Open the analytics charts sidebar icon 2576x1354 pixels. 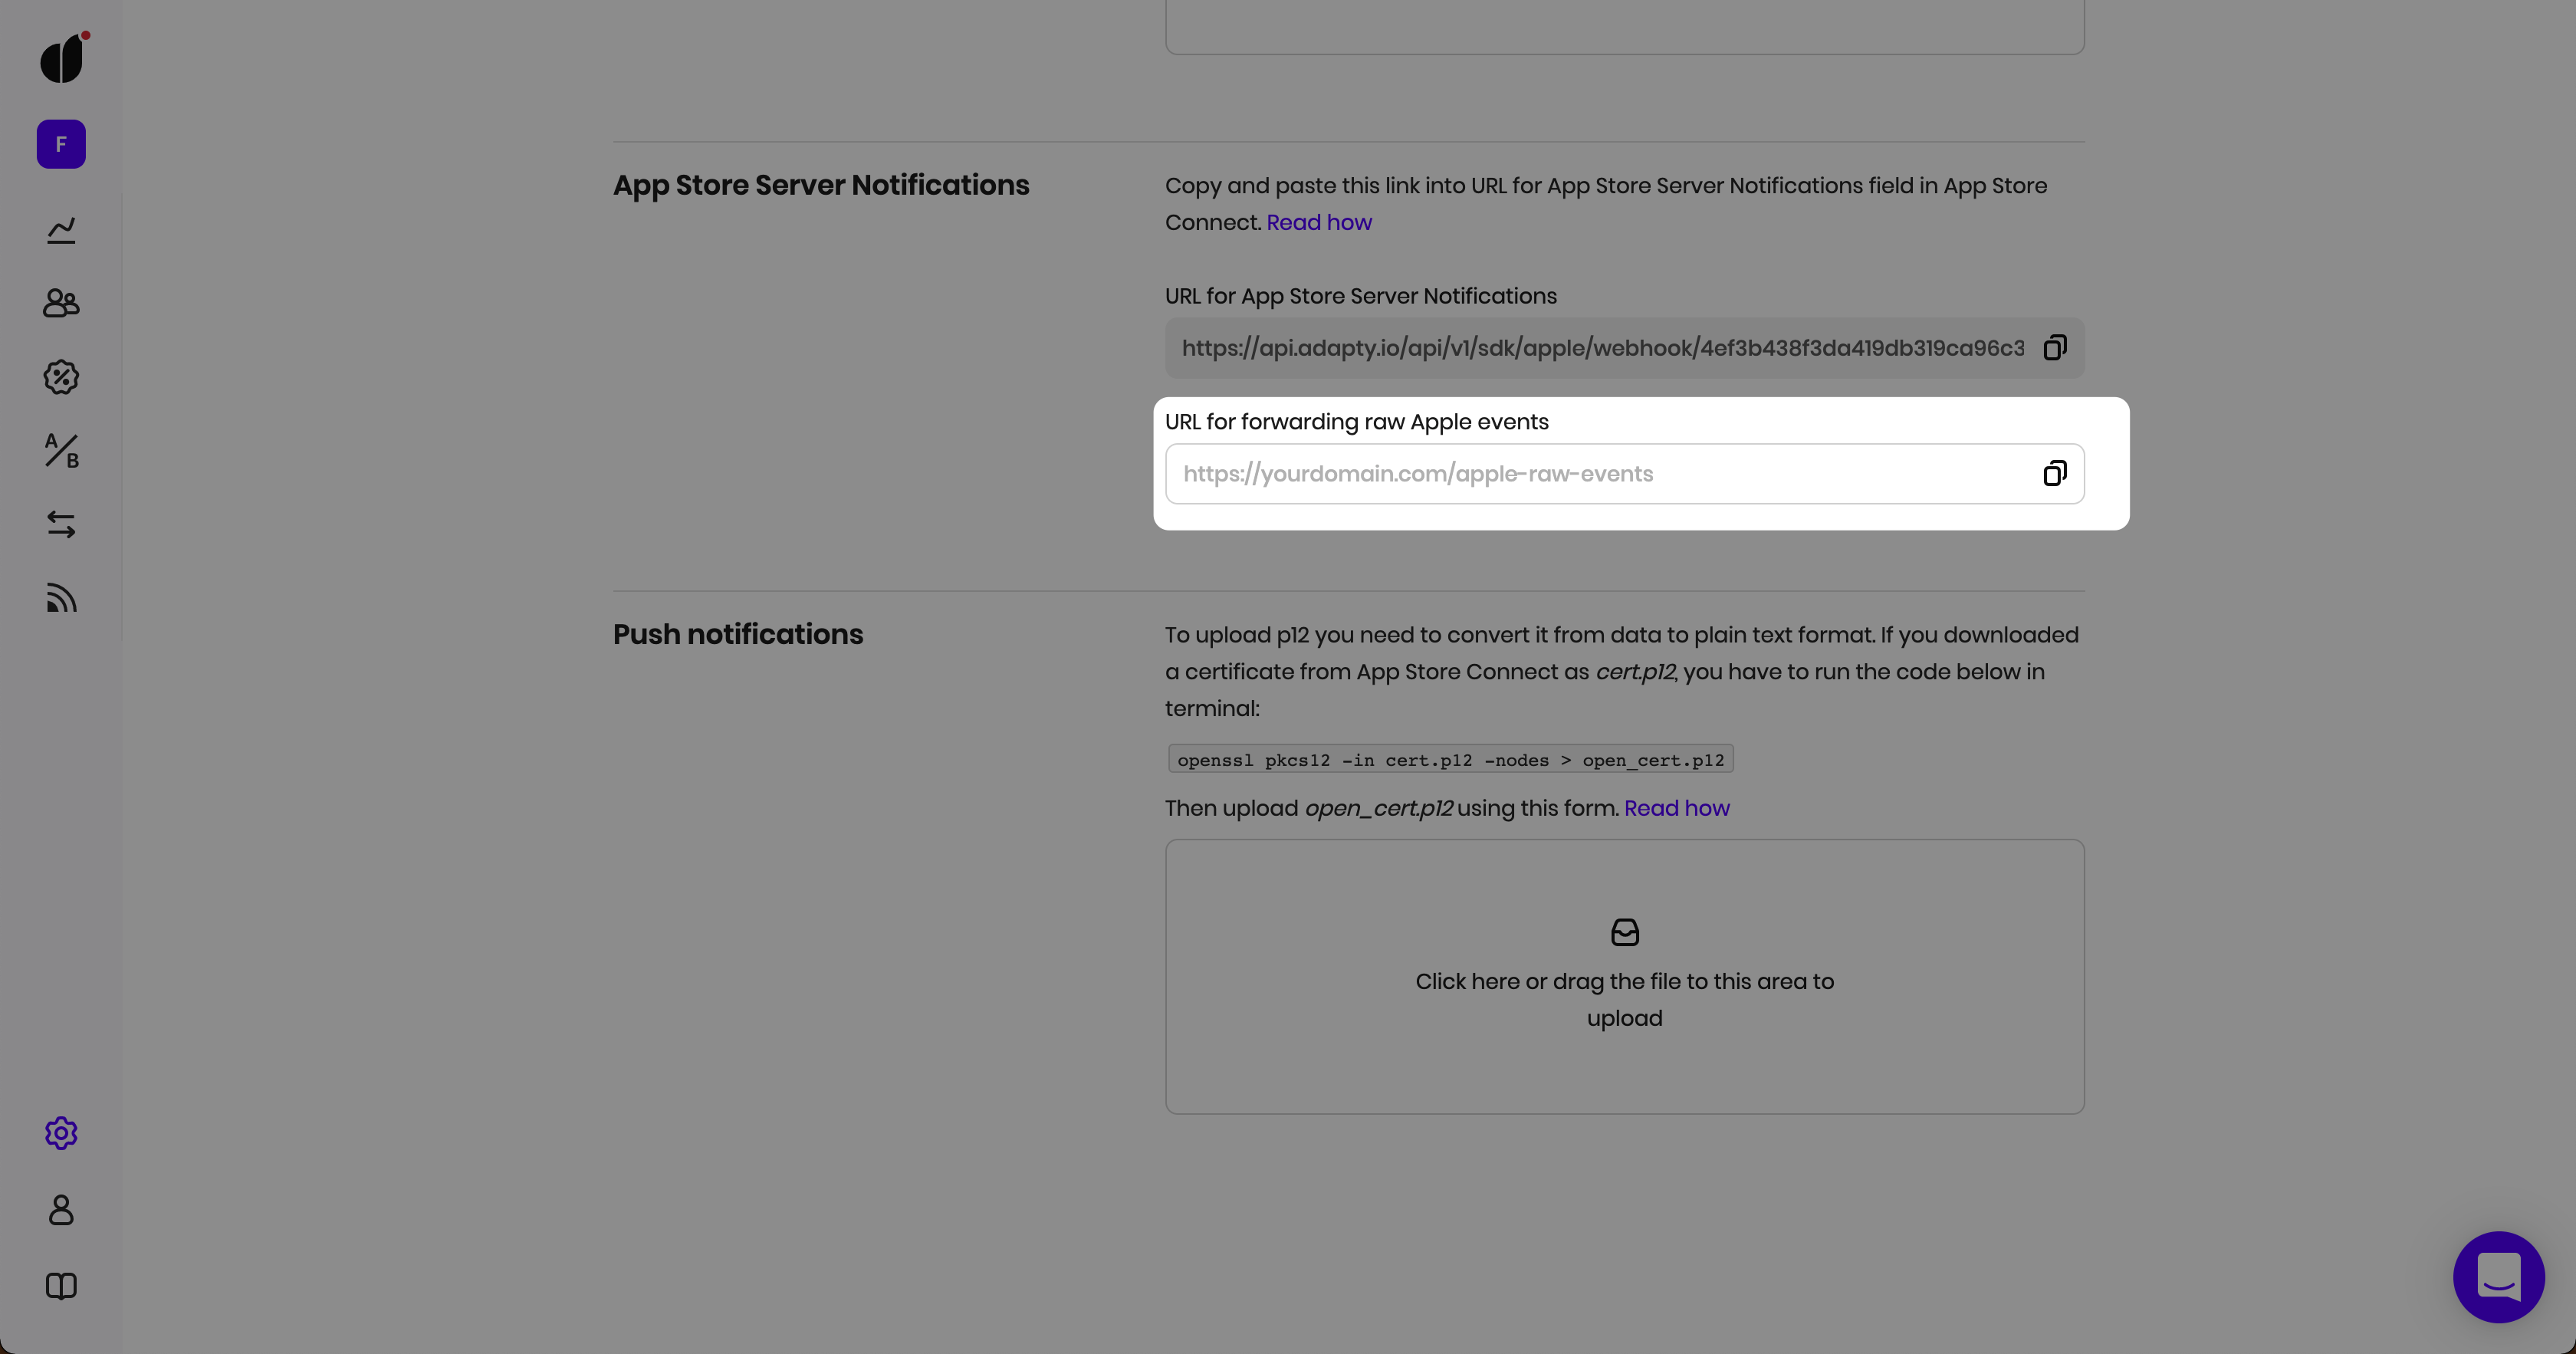pos(61,231)
